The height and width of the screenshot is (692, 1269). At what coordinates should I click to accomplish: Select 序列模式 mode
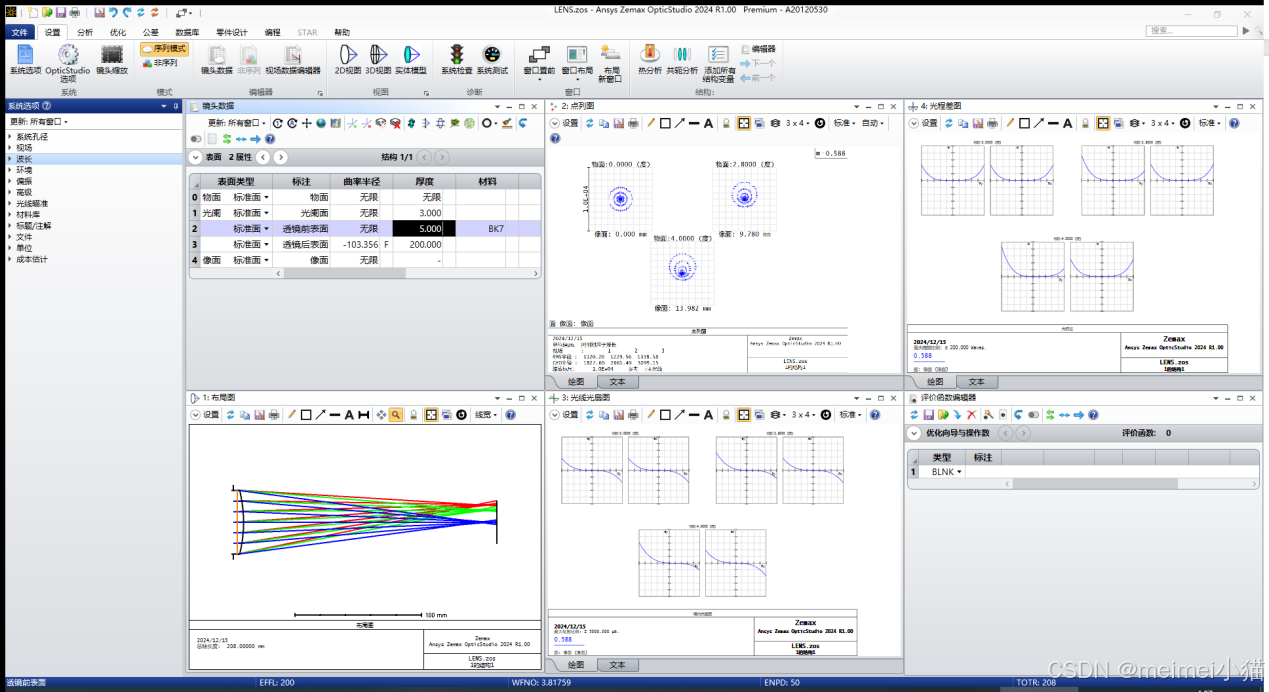click(163, 48)
